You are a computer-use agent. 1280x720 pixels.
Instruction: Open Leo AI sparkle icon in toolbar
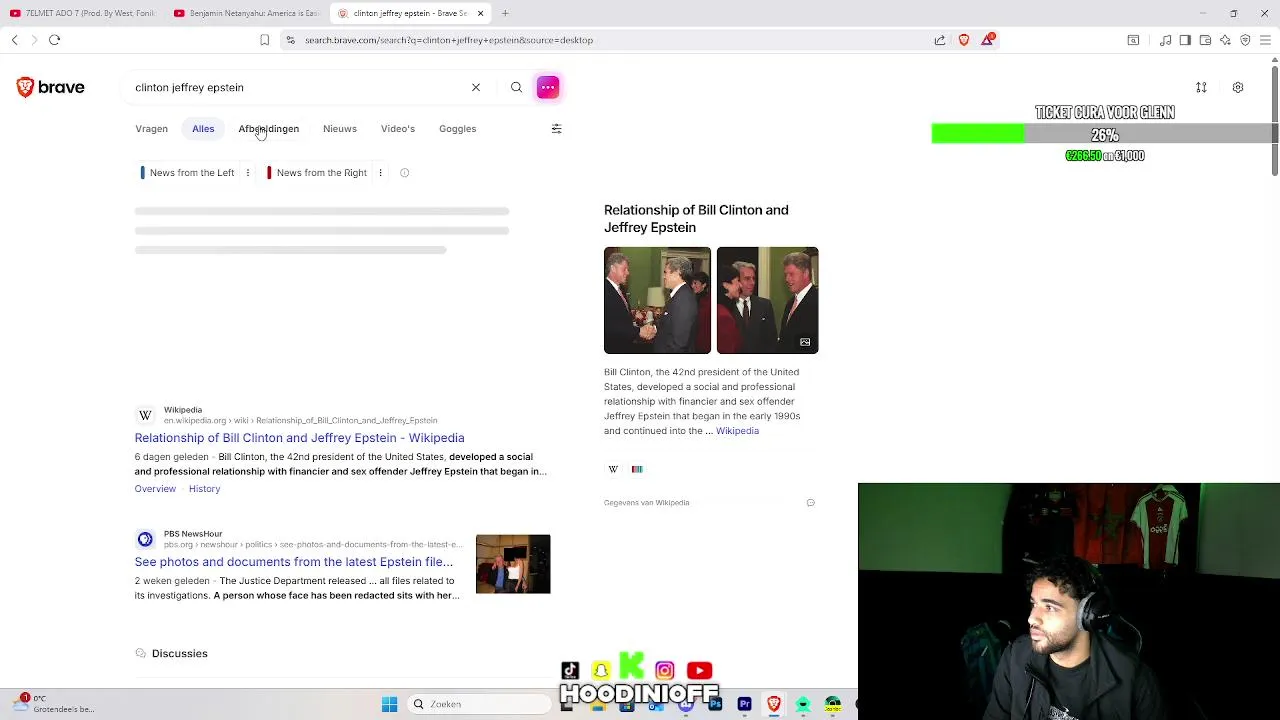[1225, 40]
